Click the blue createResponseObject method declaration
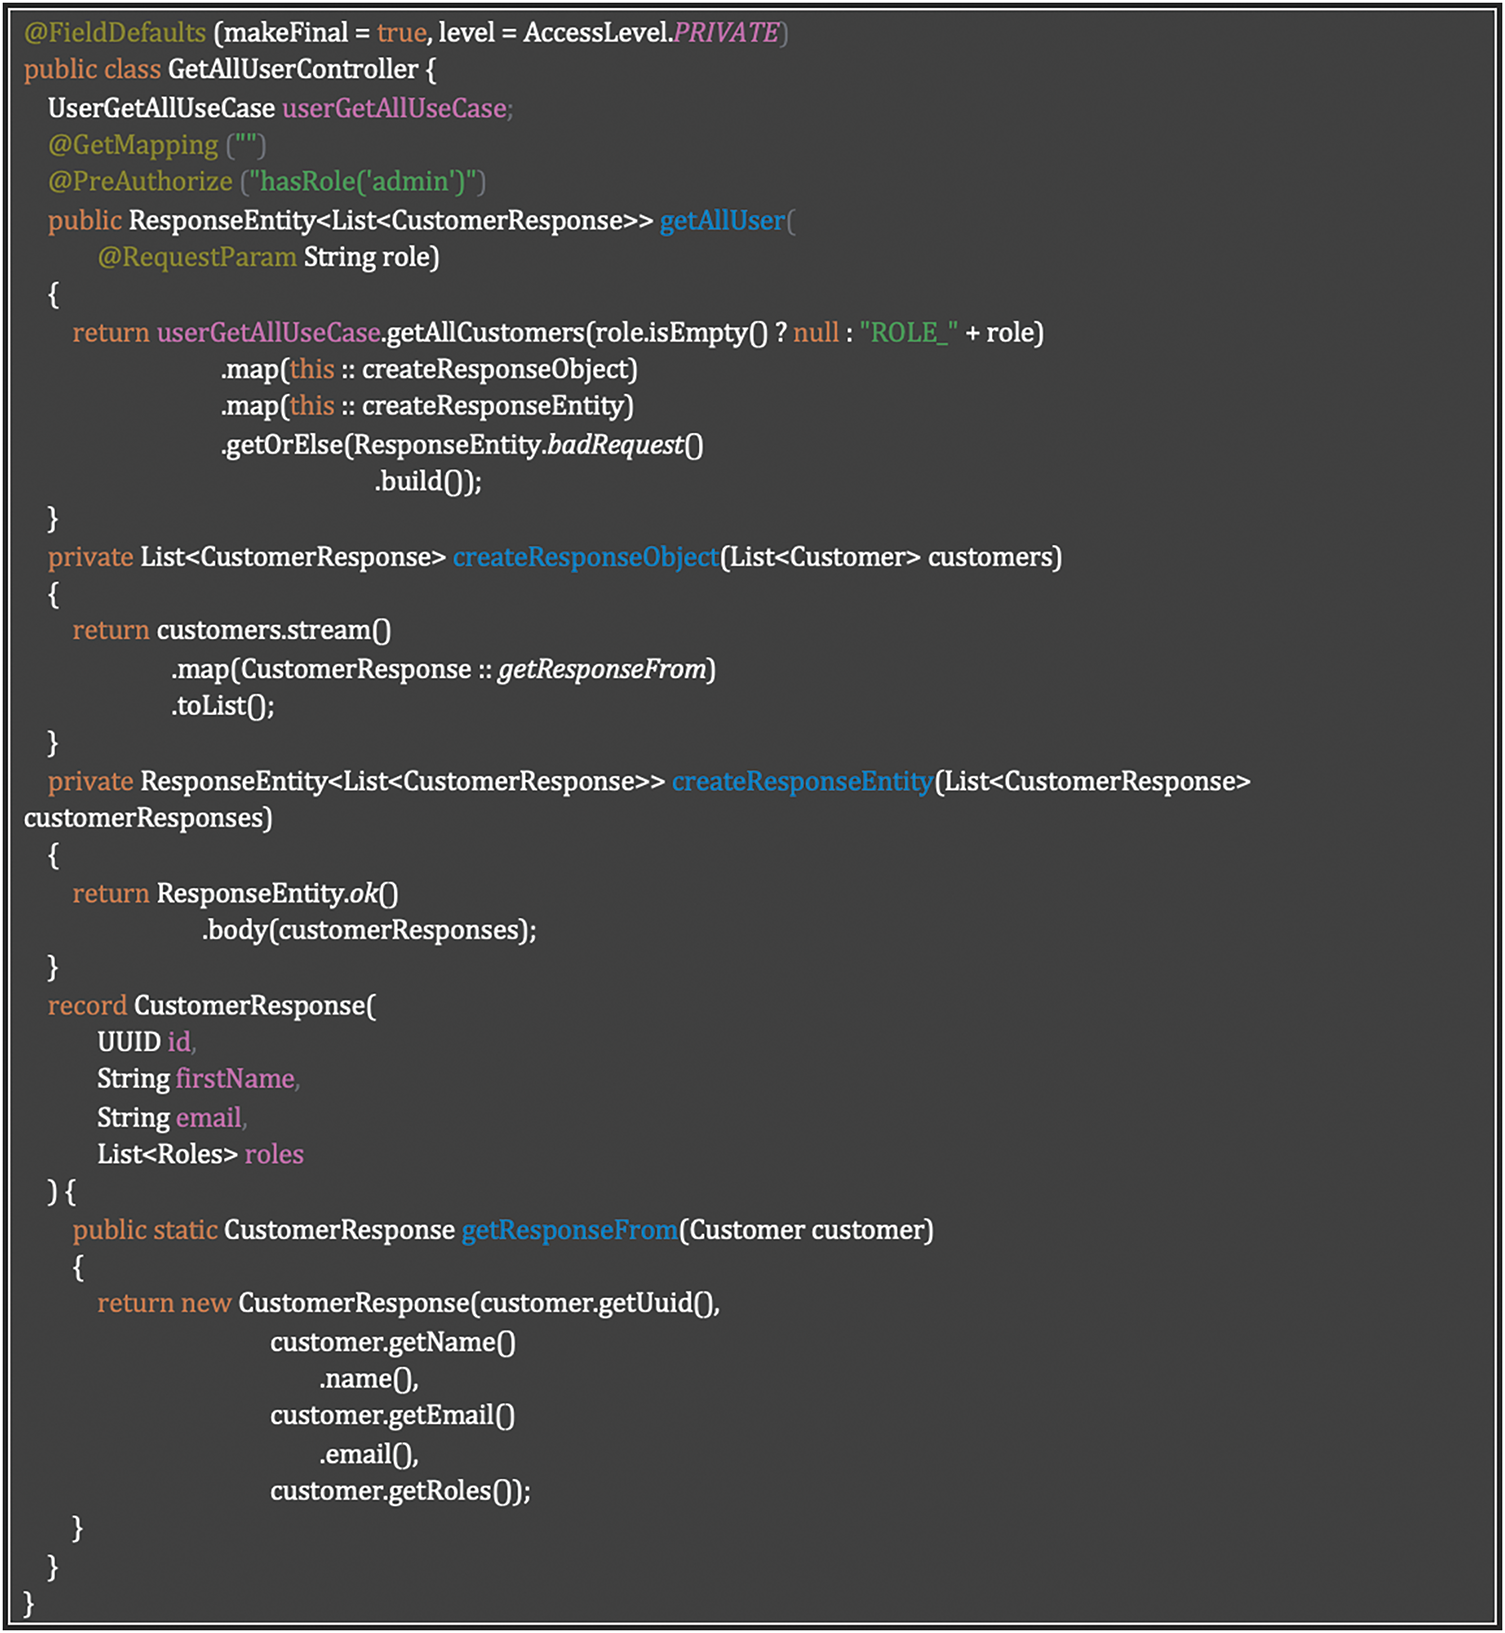The width and height of the screenshot is (1505, 1633). pyautogui.click(x=586, y=558)
